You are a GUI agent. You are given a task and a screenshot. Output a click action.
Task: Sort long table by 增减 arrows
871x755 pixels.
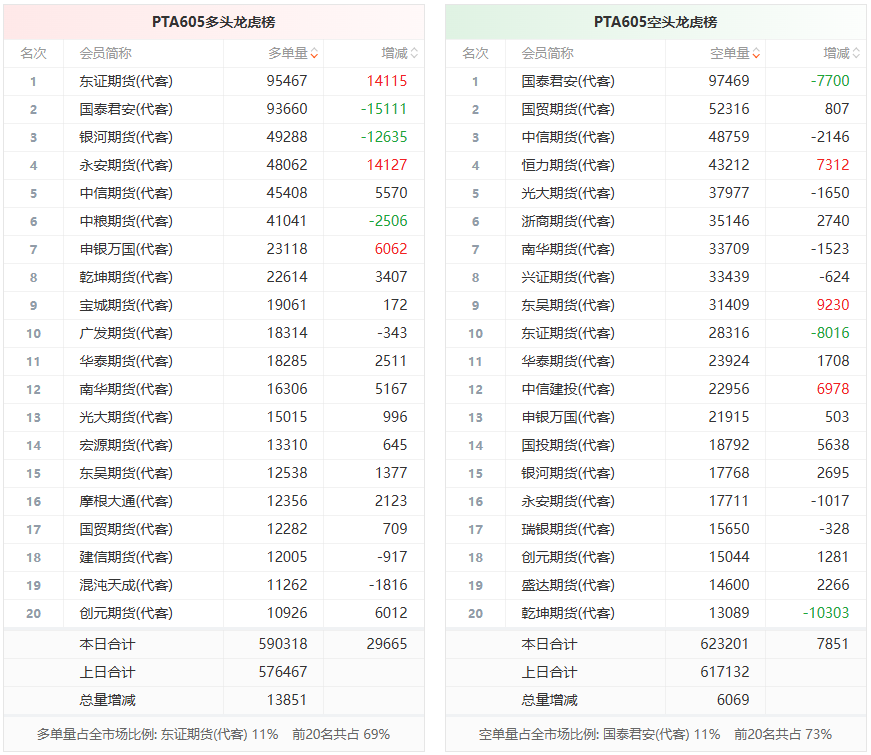coord(414,53)
